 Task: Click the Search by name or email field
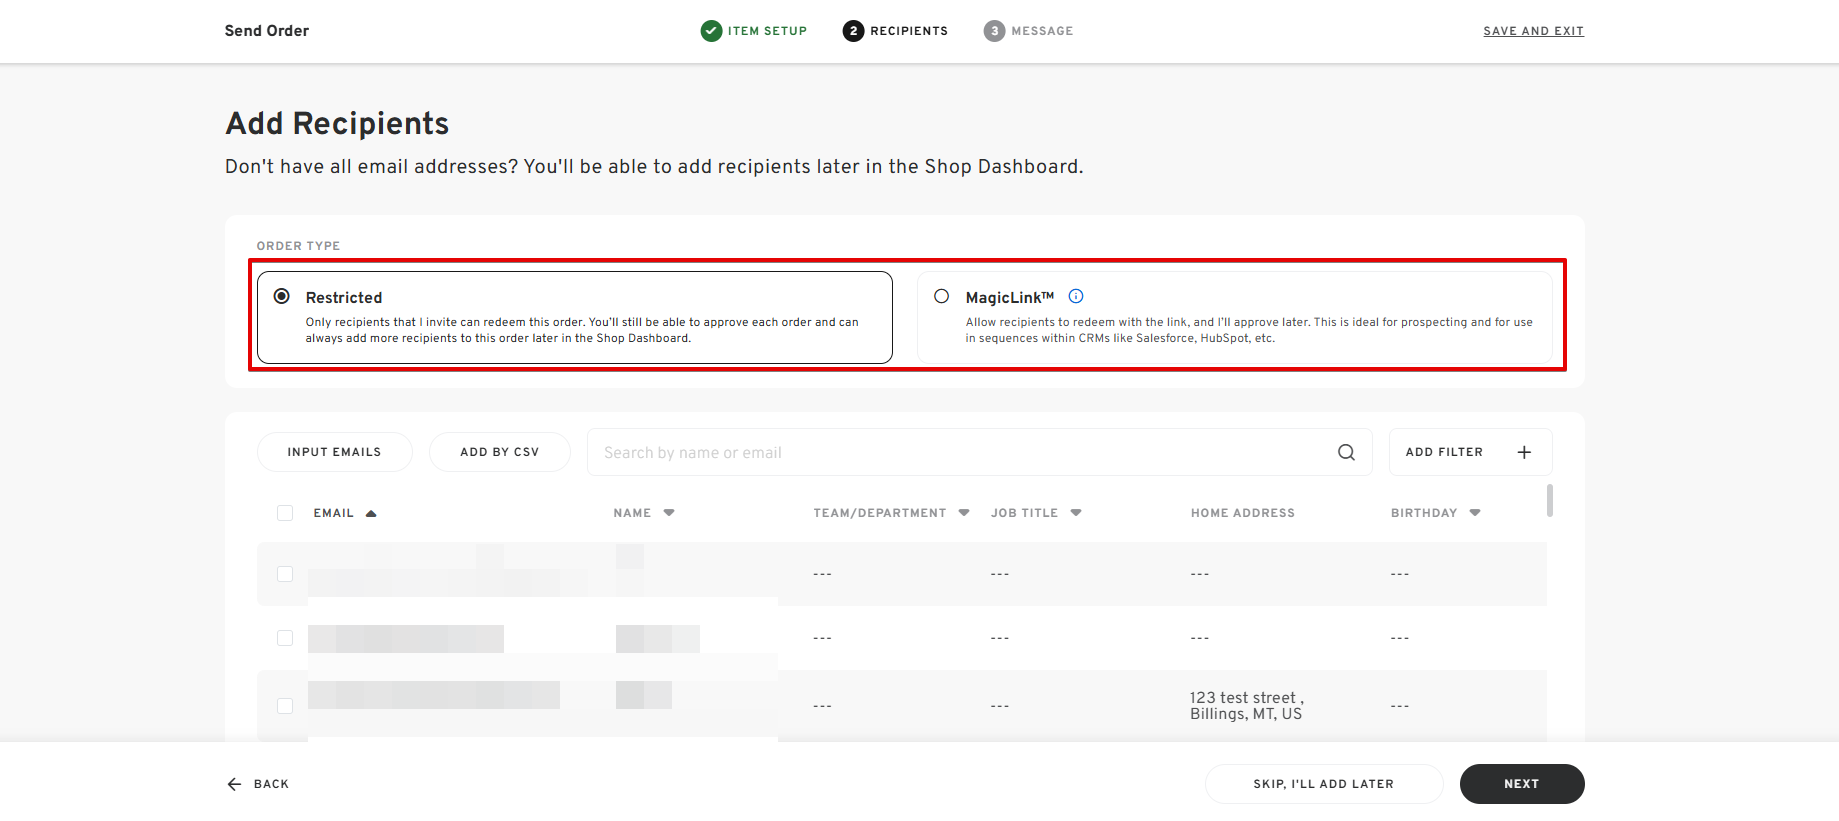point(960,452)
